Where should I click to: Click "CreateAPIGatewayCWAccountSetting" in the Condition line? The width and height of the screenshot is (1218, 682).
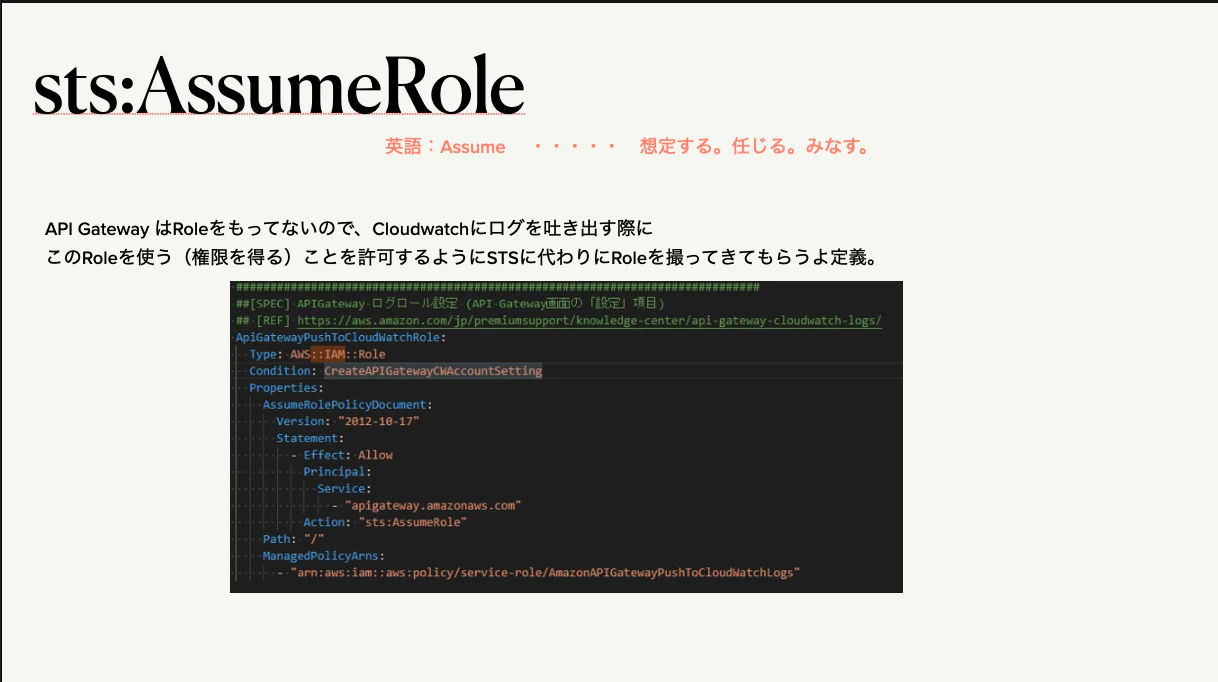(x=432, y=371)
